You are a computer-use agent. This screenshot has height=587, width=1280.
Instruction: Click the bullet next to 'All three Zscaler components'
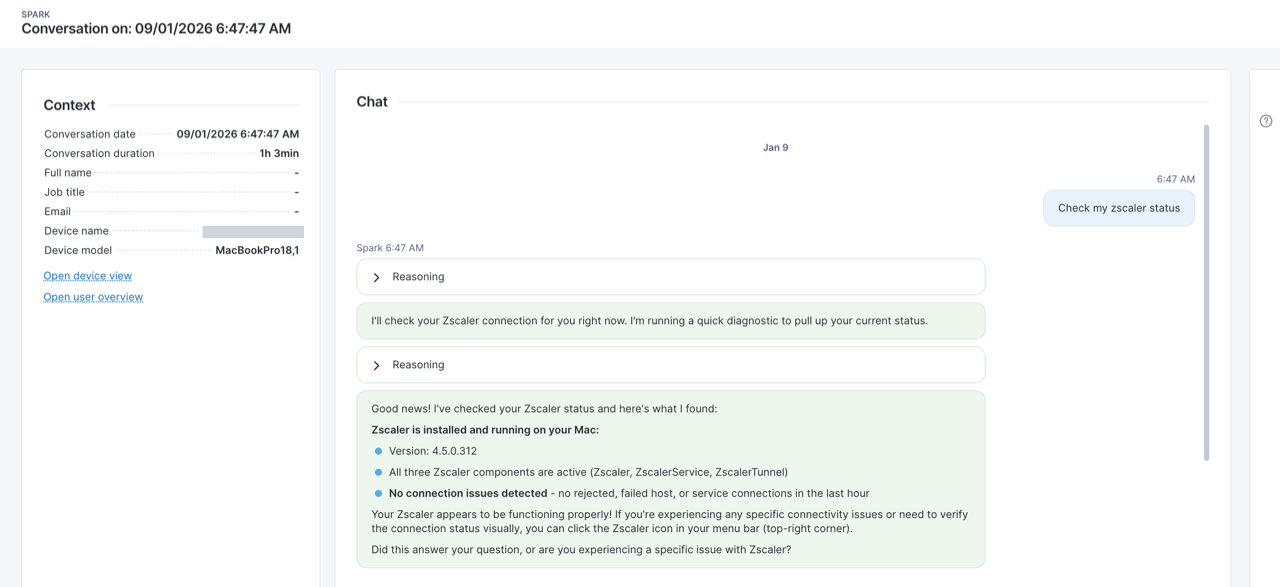[x=378, y=472]
